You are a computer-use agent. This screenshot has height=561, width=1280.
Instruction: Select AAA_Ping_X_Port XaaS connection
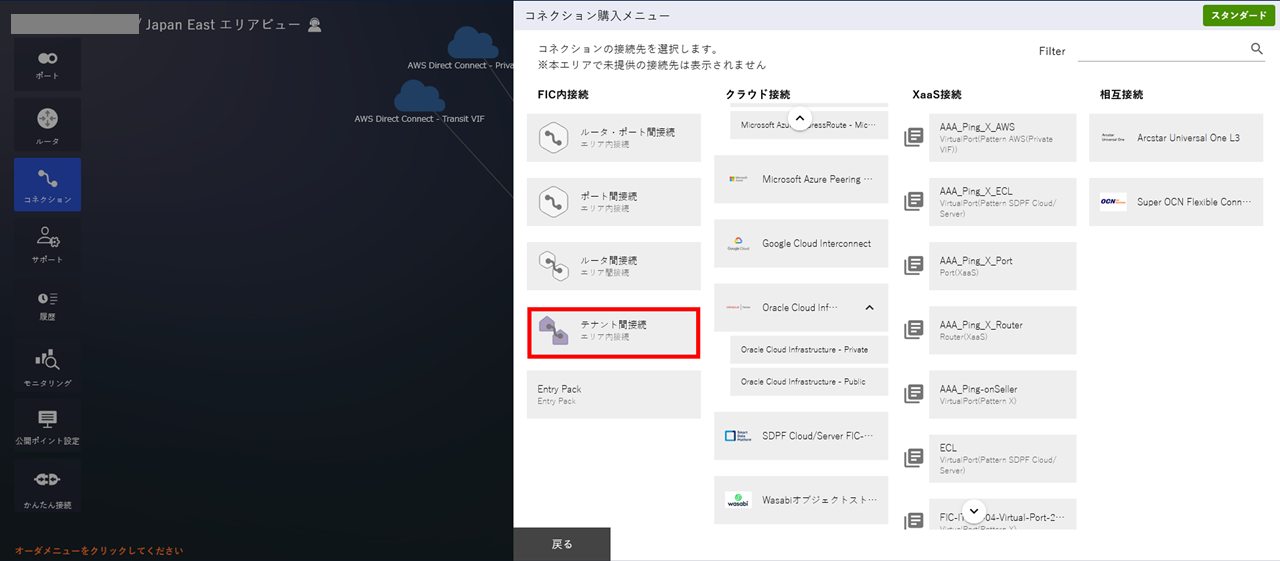pyautogui.click(x=1002, y=266)
